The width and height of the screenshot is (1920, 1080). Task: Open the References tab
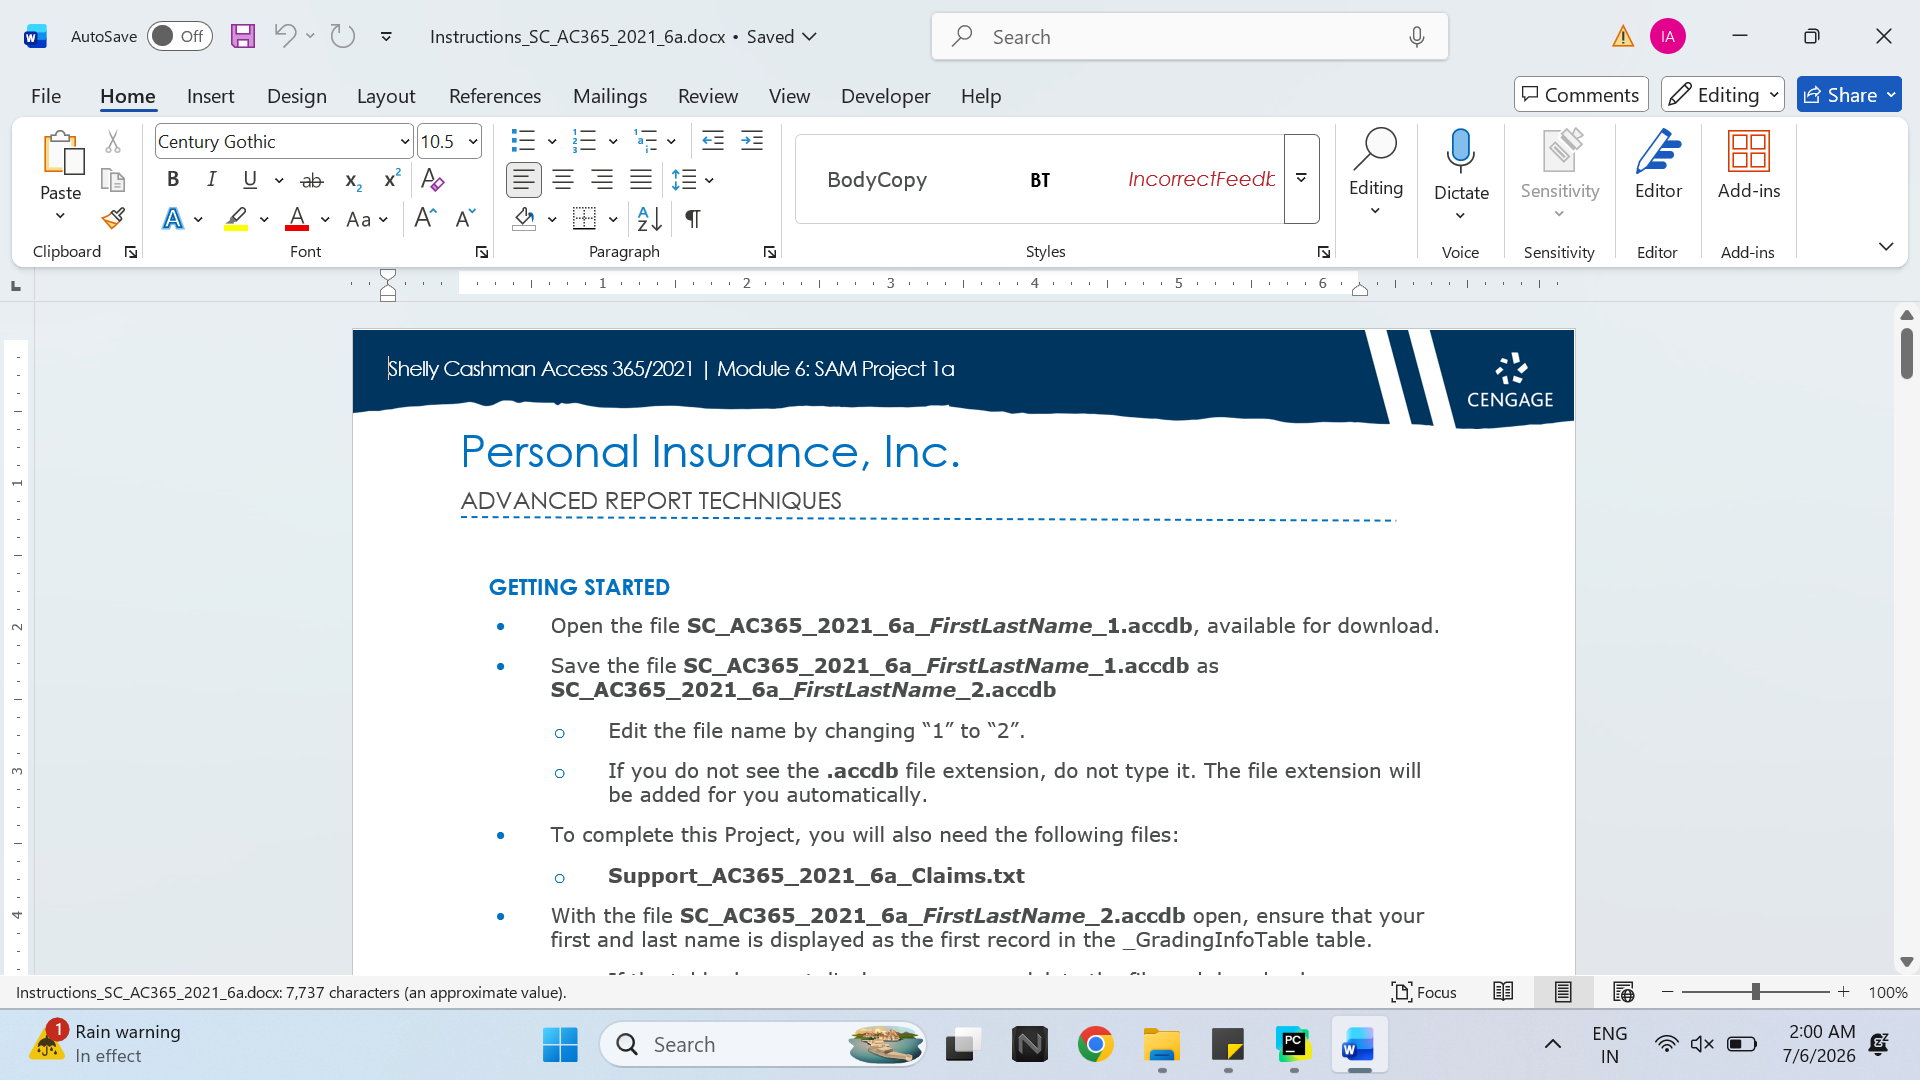495,96
